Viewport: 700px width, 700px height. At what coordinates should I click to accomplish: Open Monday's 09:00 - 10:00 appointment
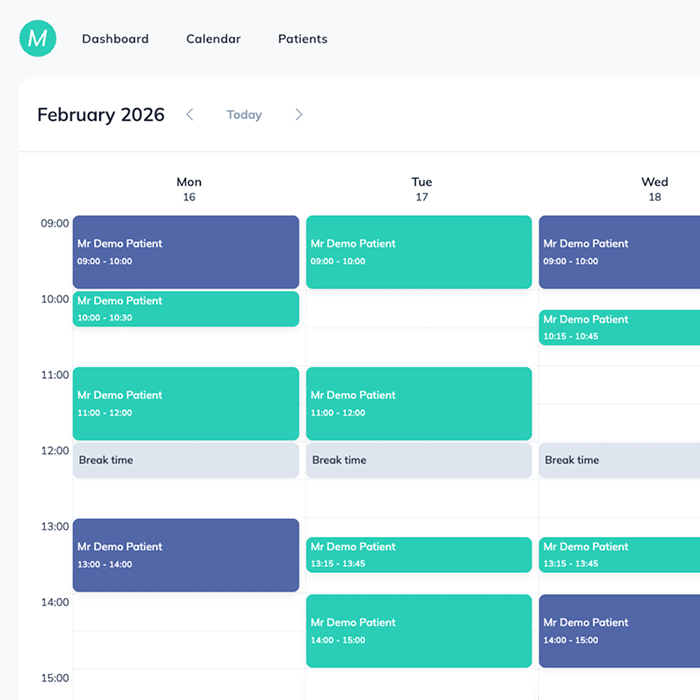(186, 252)
